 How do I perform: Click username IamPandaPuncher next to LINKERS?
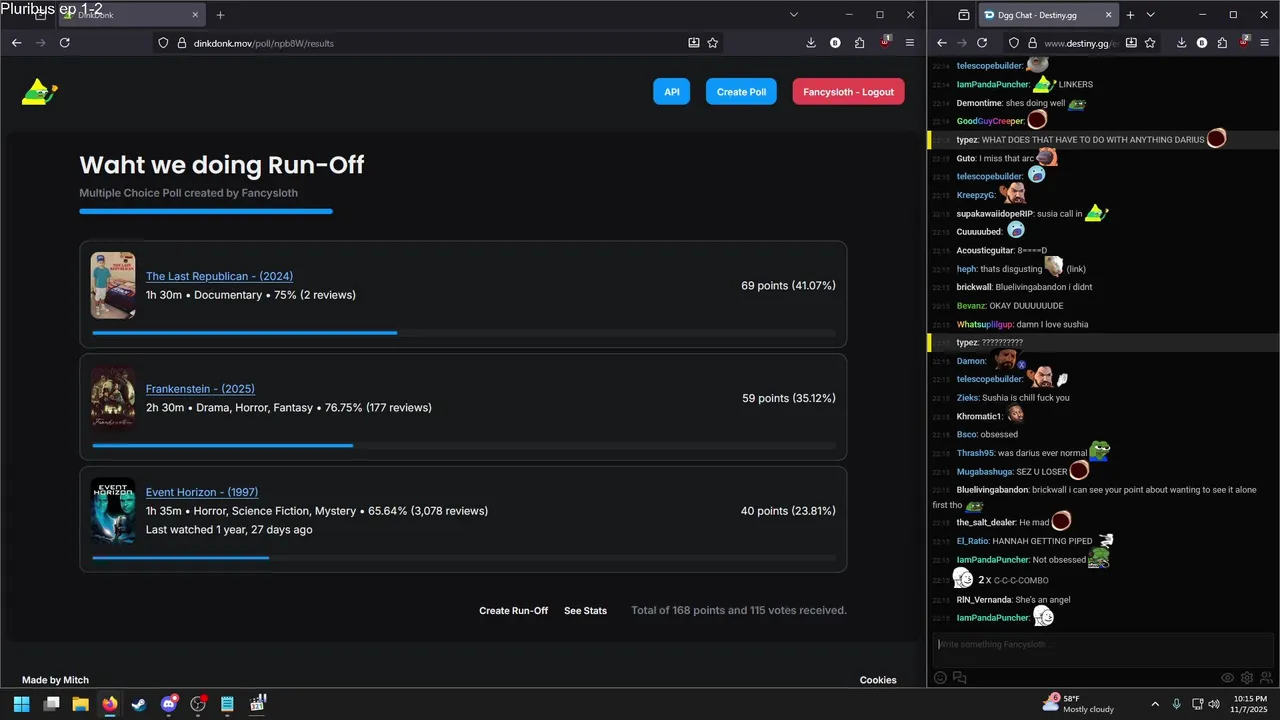click(x=993, y=84)
